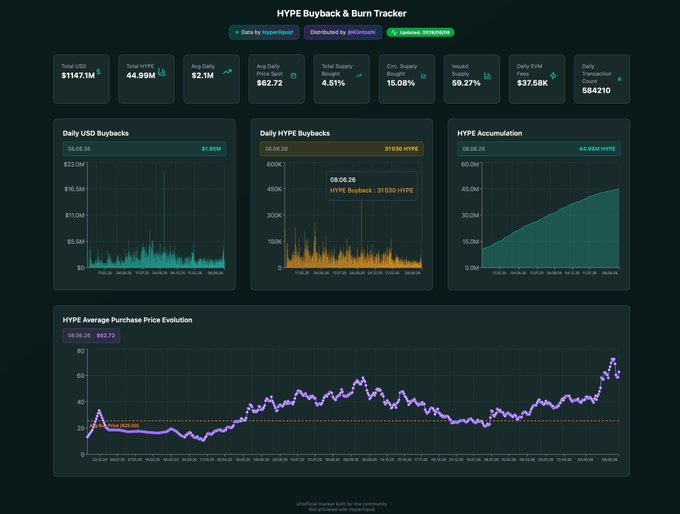Click the $22.0M axis label on USD Buybacks
The height and width of the screenshot is (514, 680).
(74, 164)
